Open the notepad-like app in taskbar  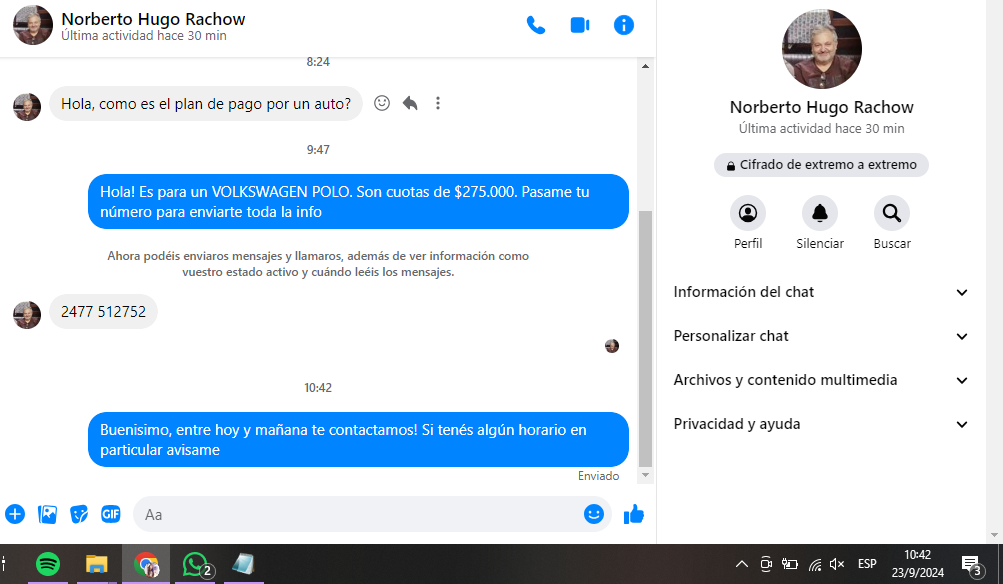click(x=243, y=564)
